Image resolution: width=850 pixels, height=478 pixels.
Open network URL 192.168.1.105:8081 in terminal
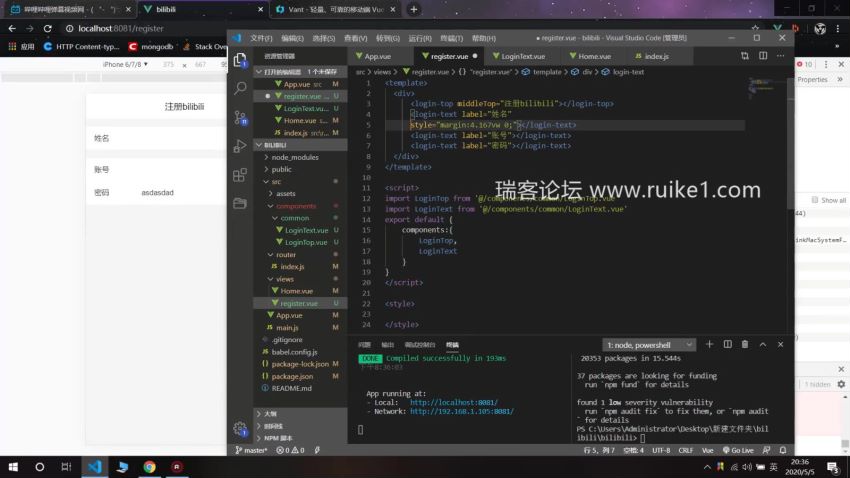pyautogui.click(x=462, y=411)
